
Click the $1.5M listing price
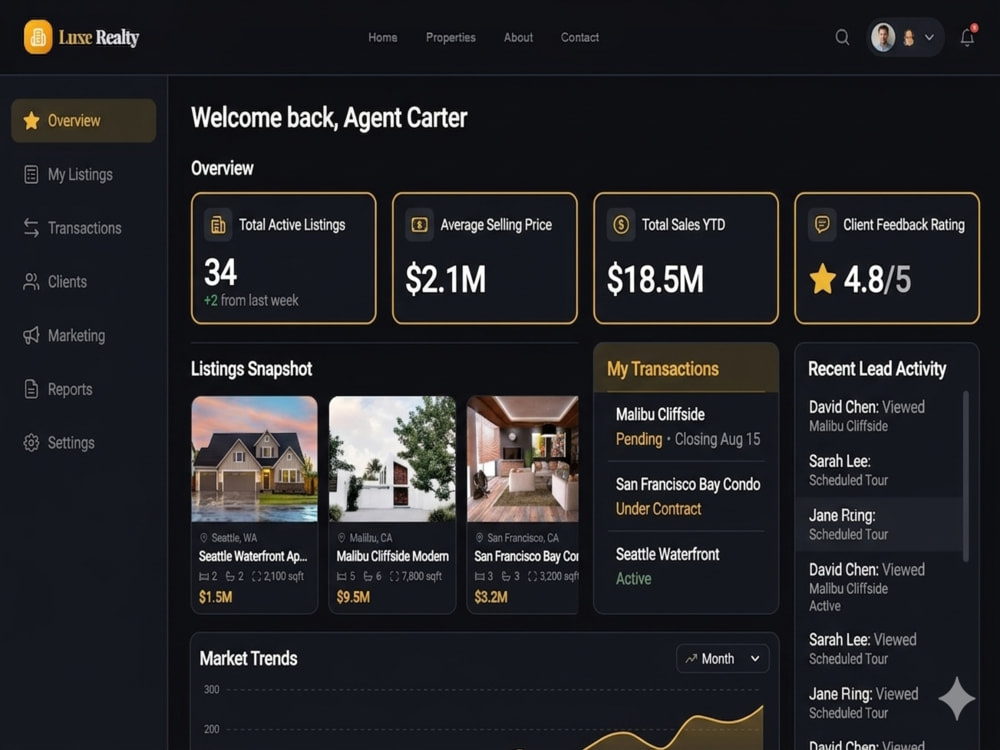point(216,597)
